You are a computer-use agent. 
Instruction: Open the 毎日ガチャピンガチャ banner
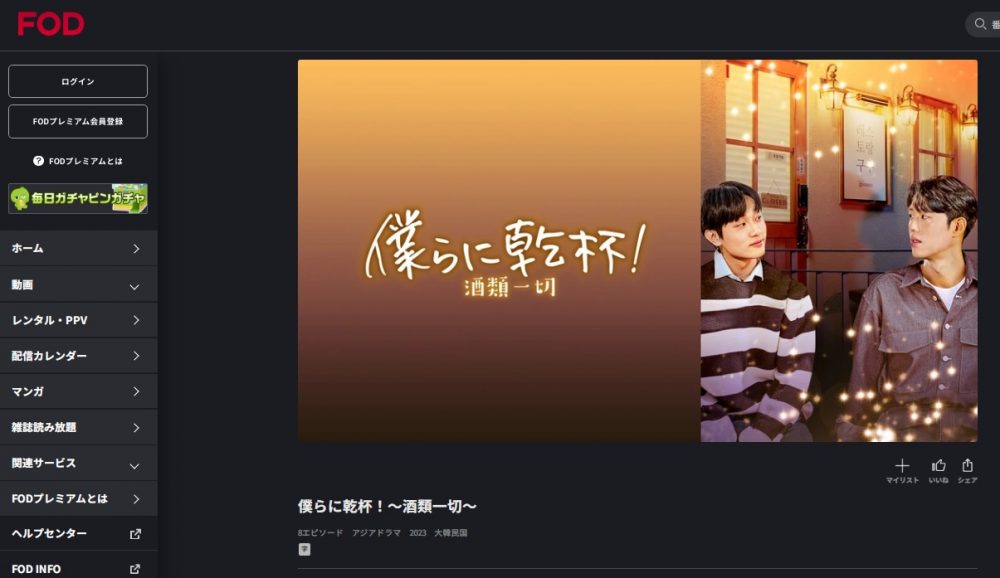(x=78, y=198)
